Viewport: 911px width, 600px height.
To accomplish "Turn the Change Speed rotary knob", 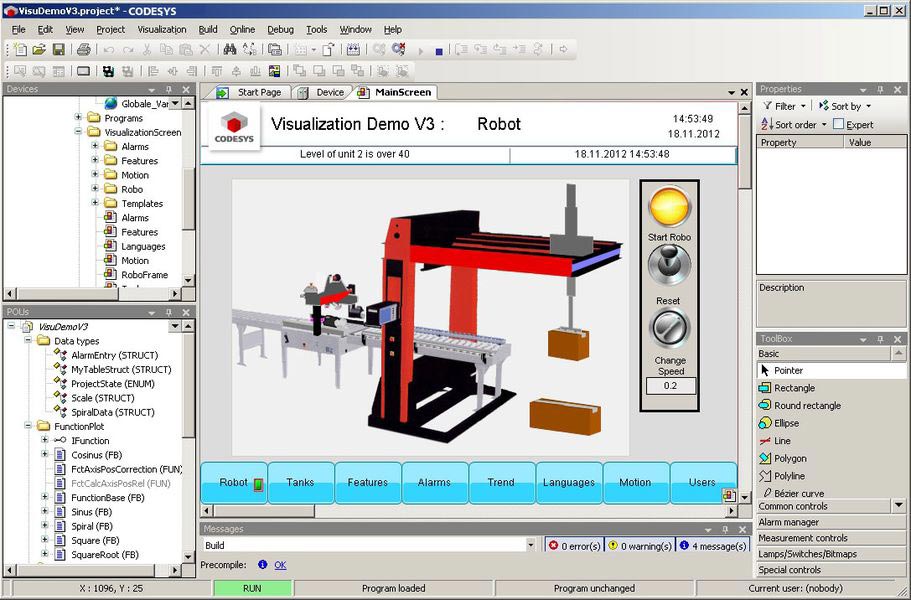I will 669,329.
